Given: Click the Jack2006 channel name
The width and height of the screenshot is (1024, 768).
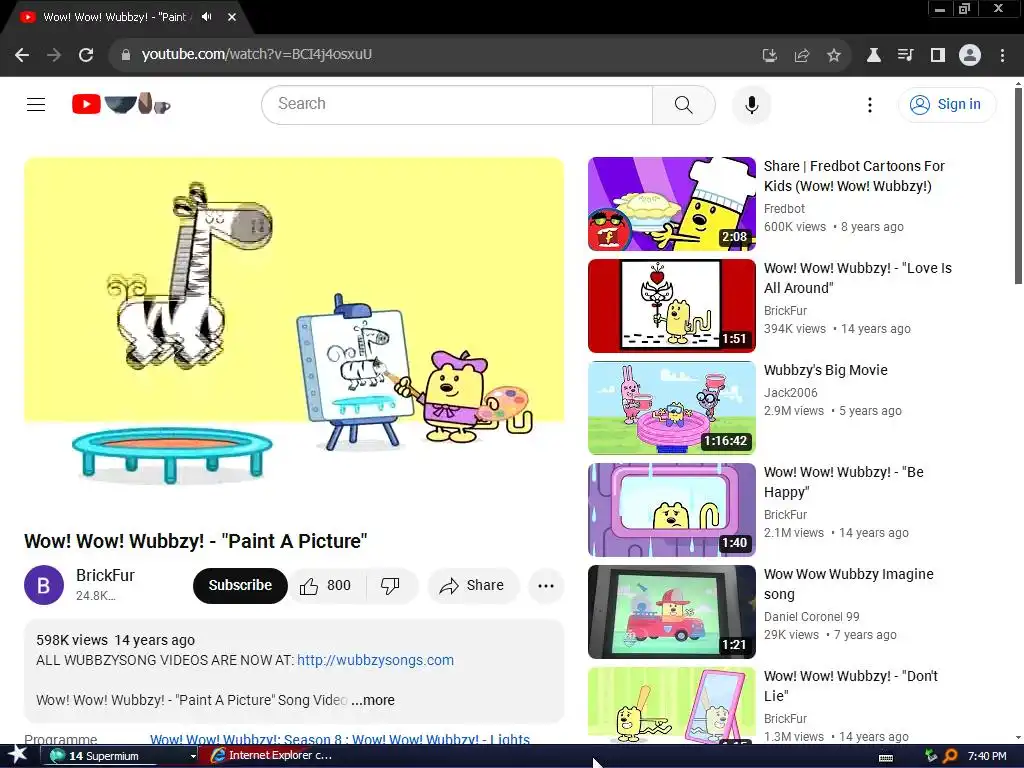Looking at the screenshot, I should pos(791,392).
